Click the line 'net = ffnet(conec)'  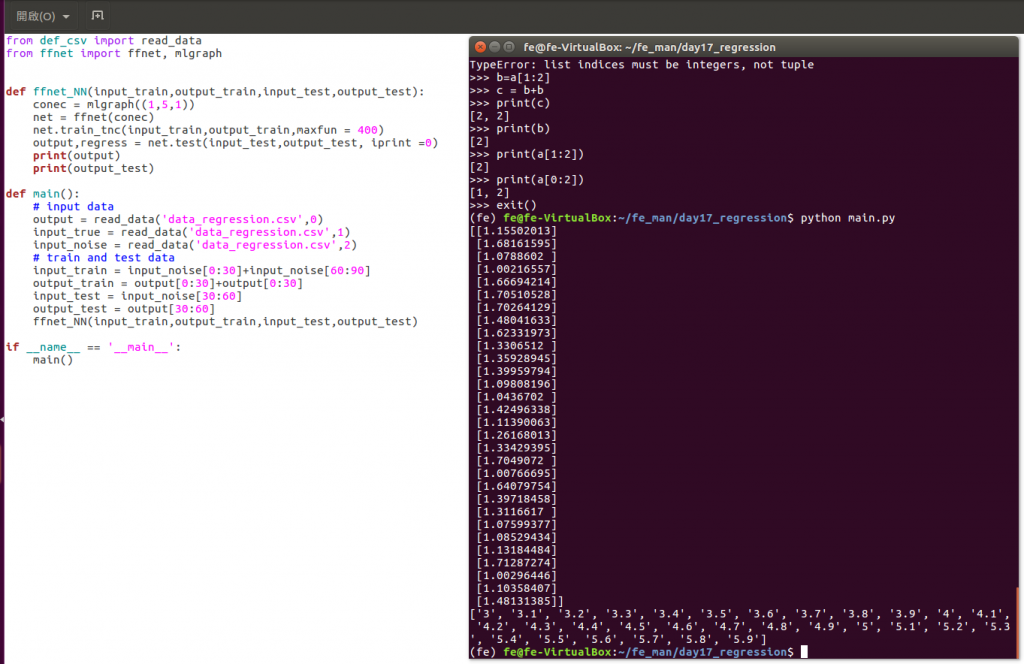click(93, 118)
